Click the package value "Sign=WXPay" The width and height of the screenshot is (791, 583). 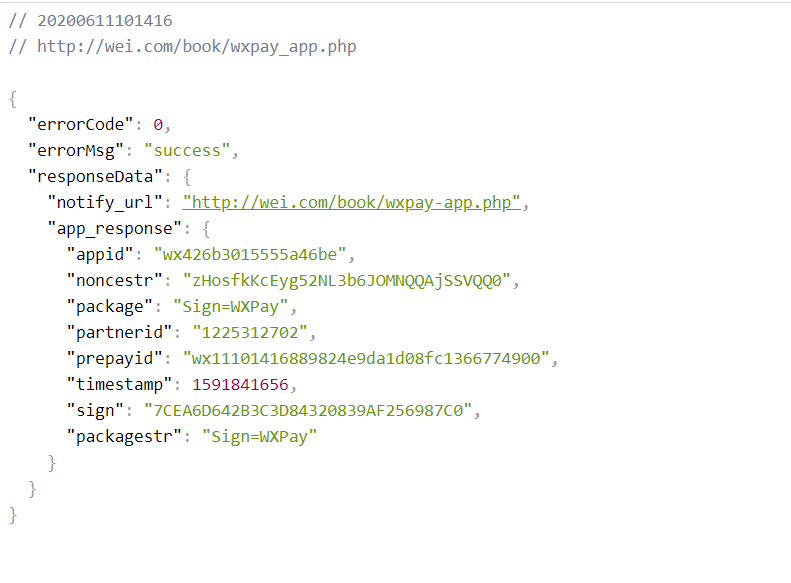click(231, 307)
